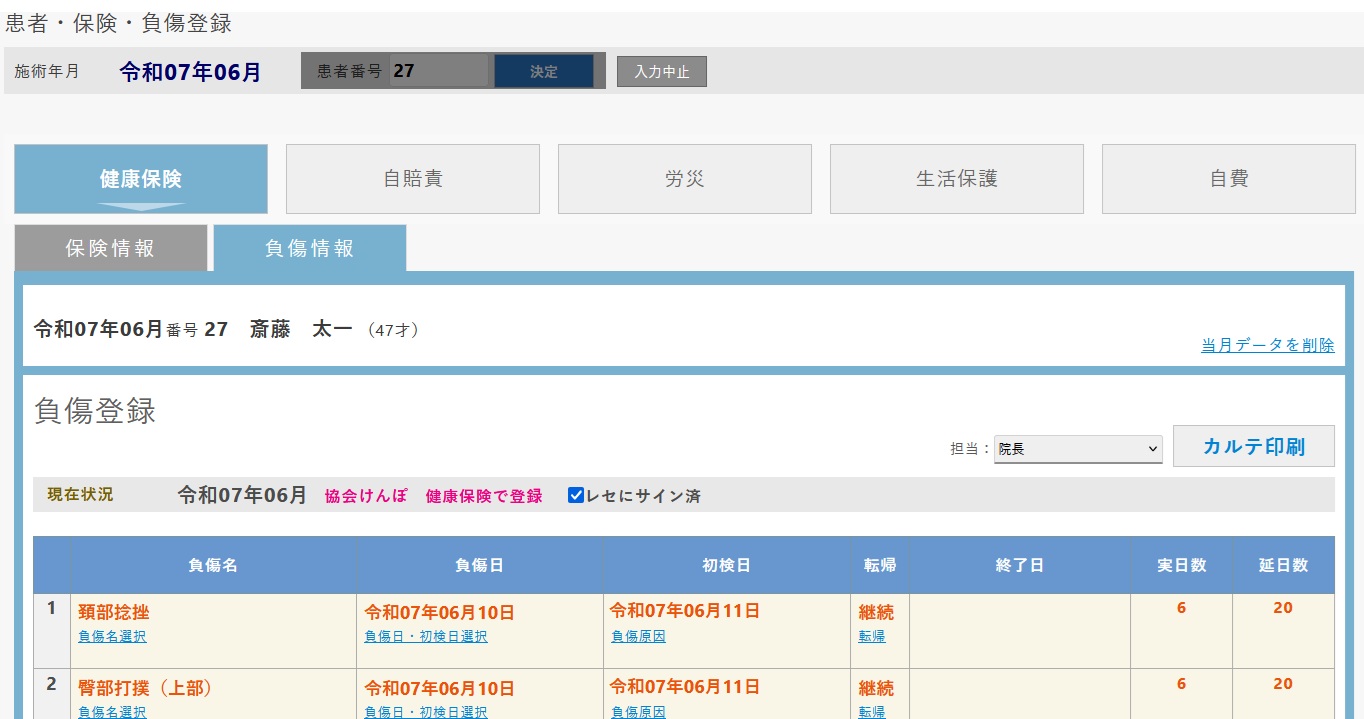This screenshot has width=1364, height=719.
Task: Open the 生活保護 tab
Action: [956, 178]
